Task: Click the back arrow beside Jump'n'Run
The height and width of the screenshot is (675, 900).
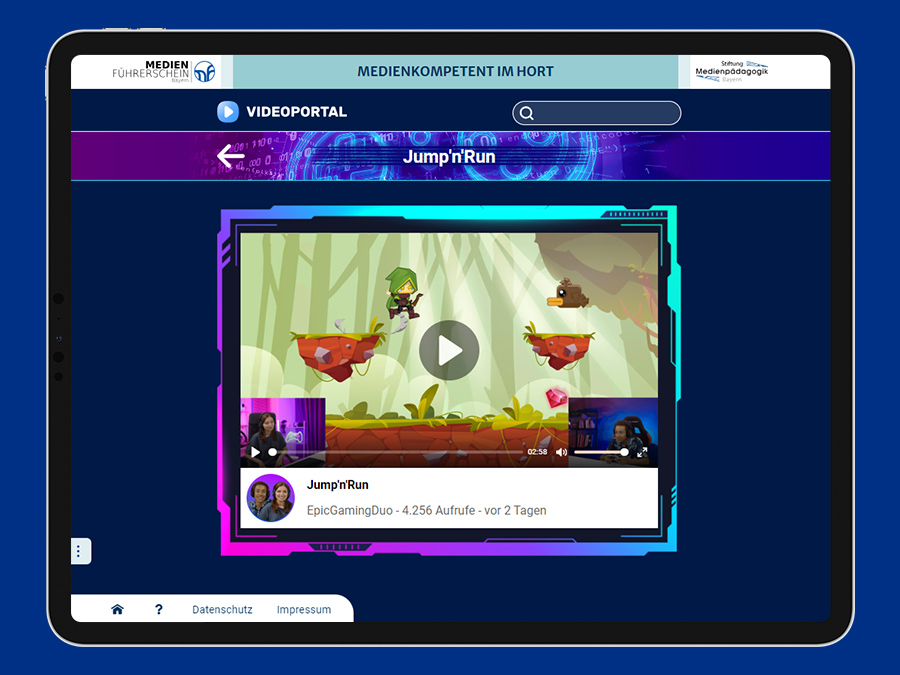Action: pyautogui.click(x=231, y=156)
